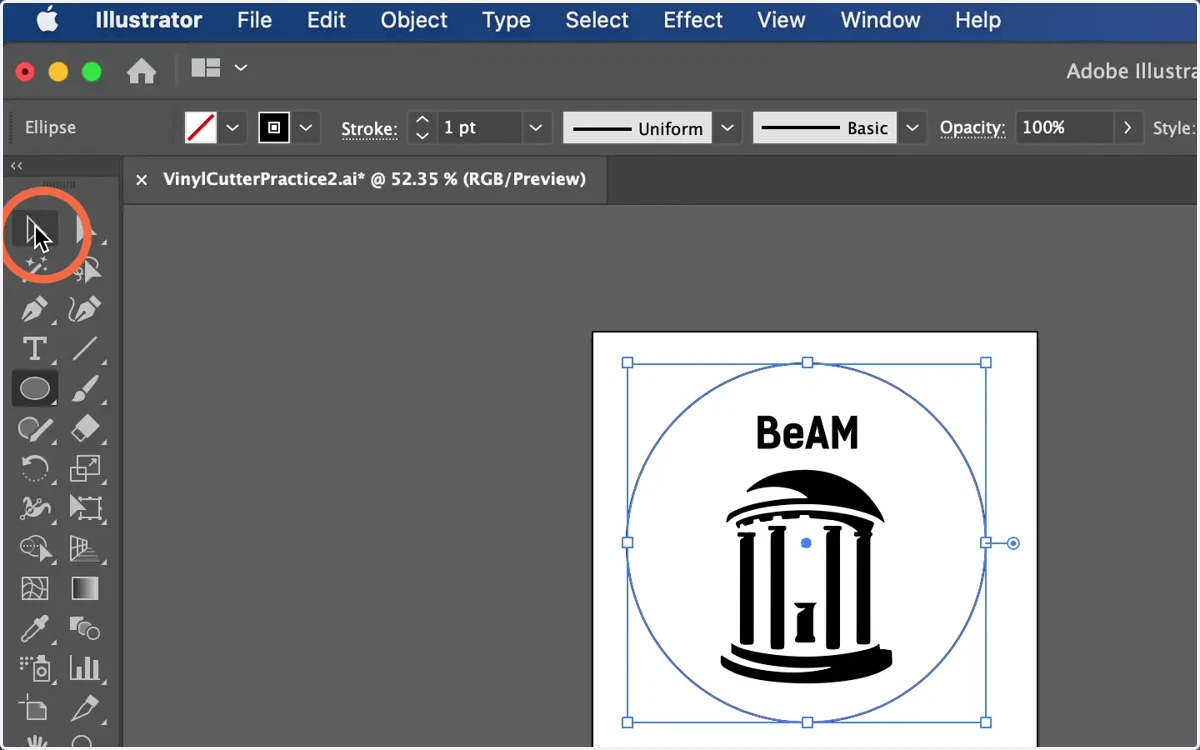
Task: Click the stroke weight stepper arrows
Action: [x=422, y=128]
